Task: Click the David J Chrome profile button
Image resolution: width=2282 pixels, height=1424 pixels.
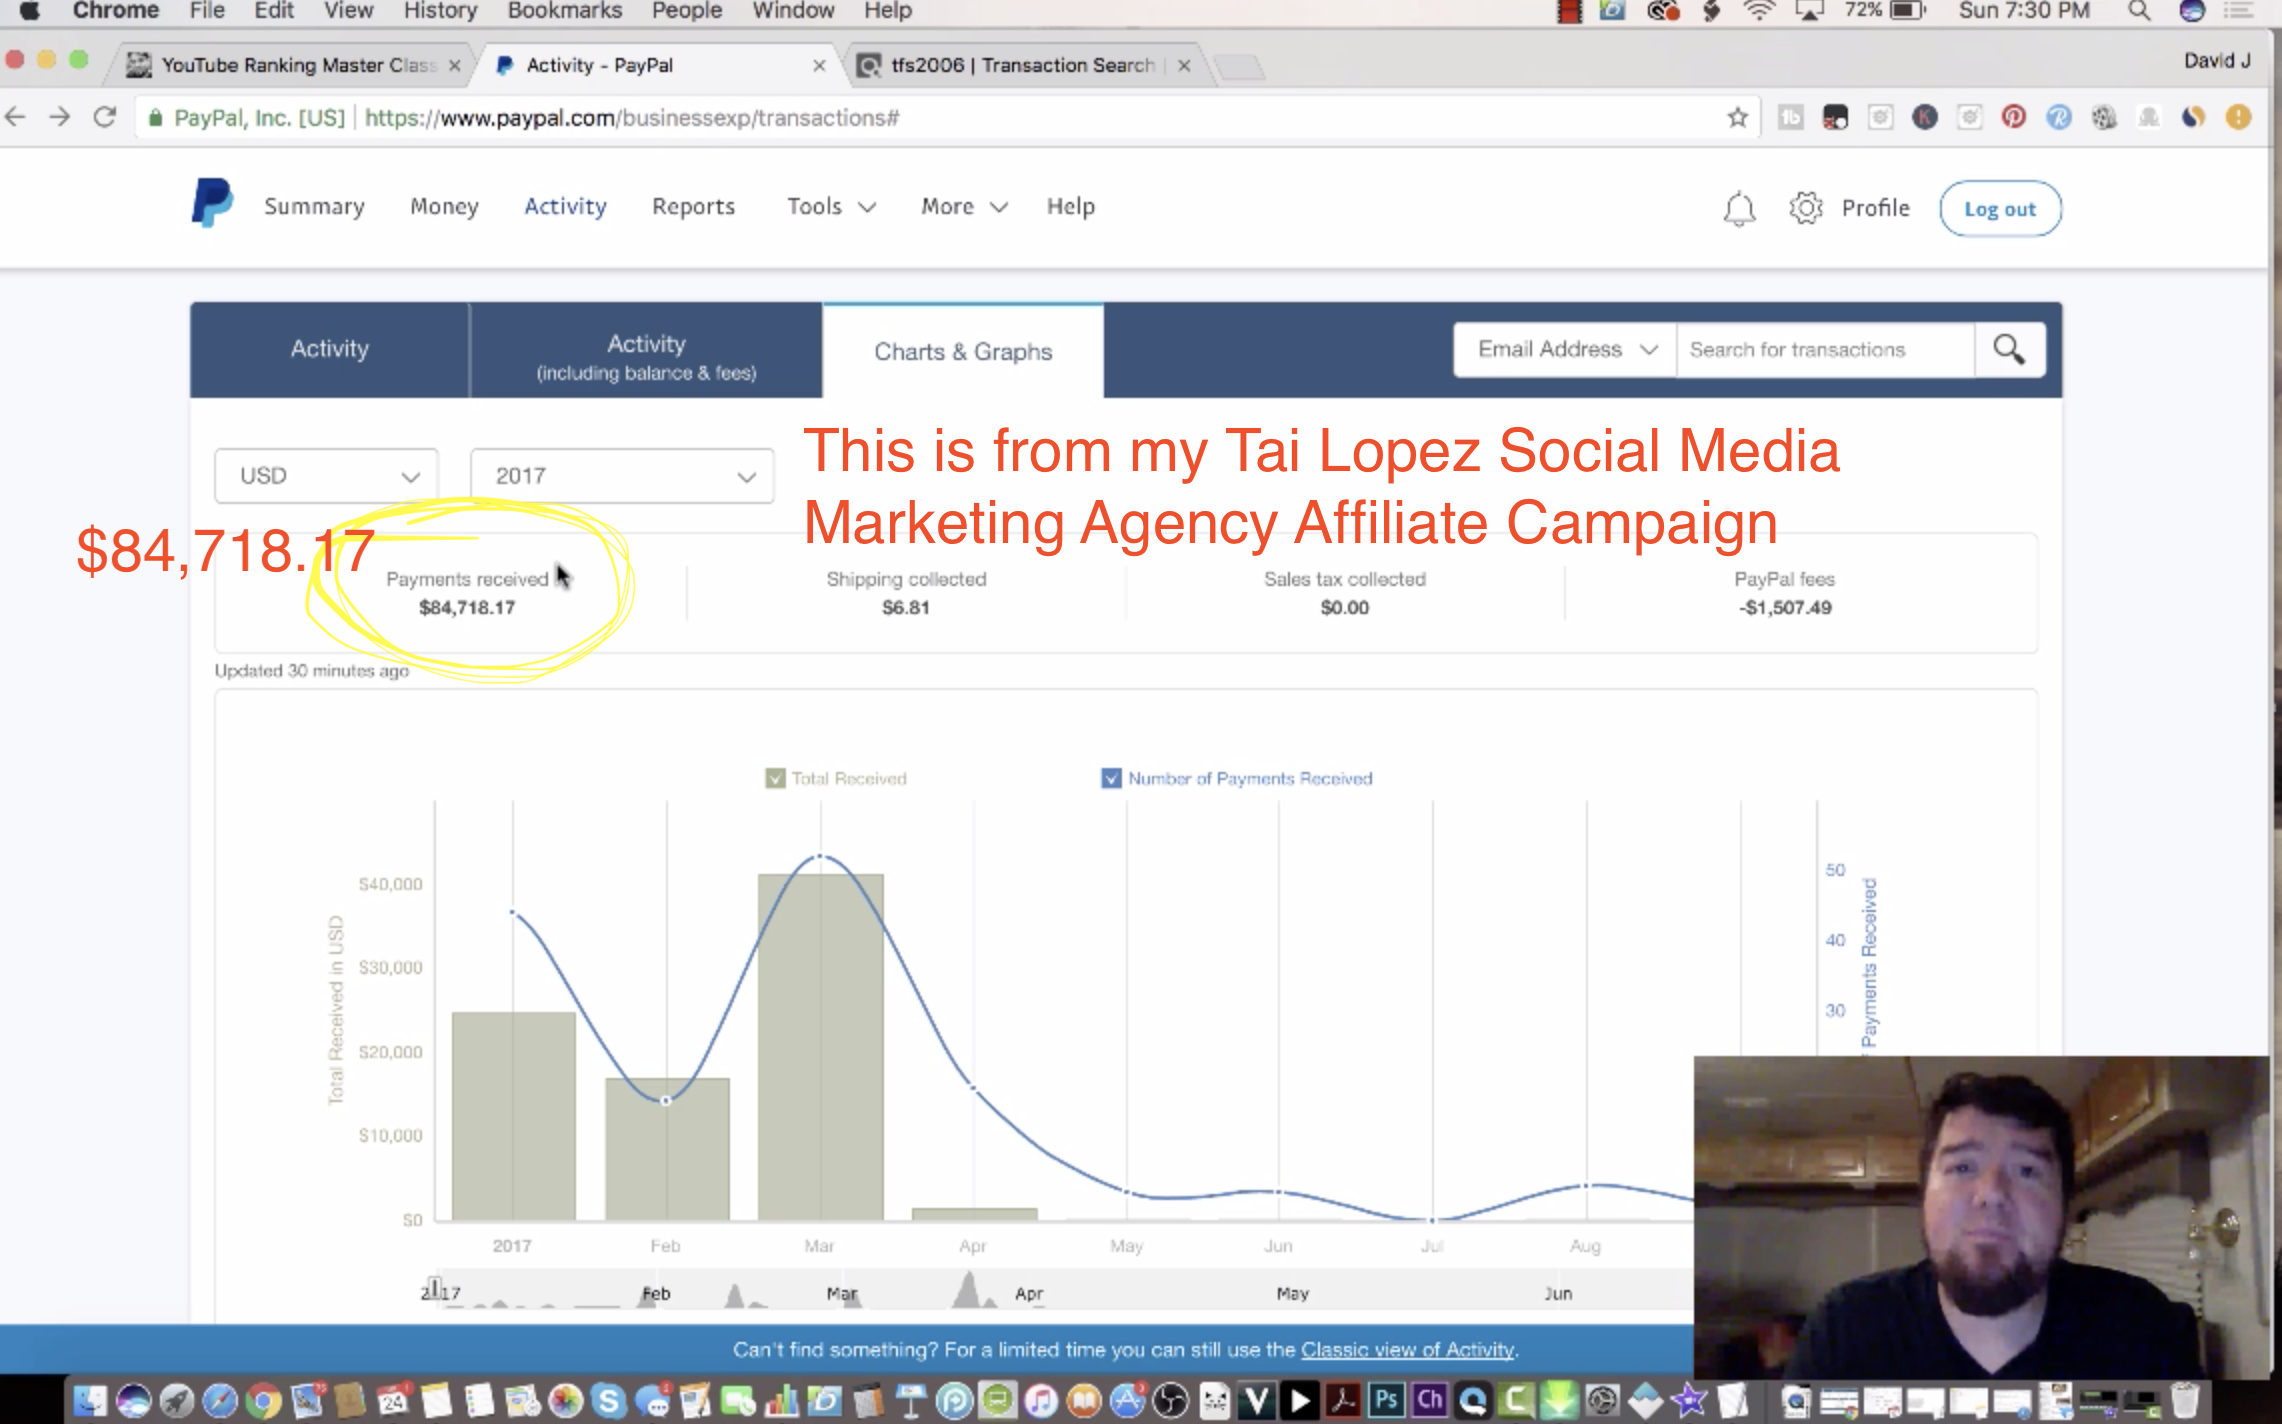Action: coord(2217,61)
